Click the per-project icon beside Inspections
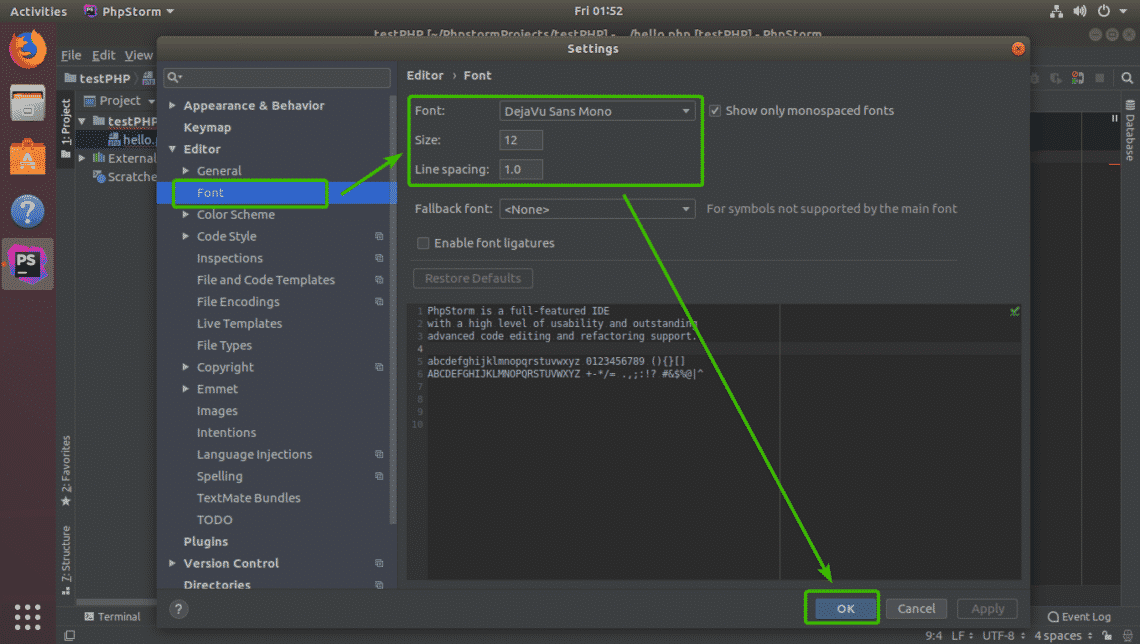The height and width of the screenshot is (644, 1140). pyautogui.click(x=379, y=258)
